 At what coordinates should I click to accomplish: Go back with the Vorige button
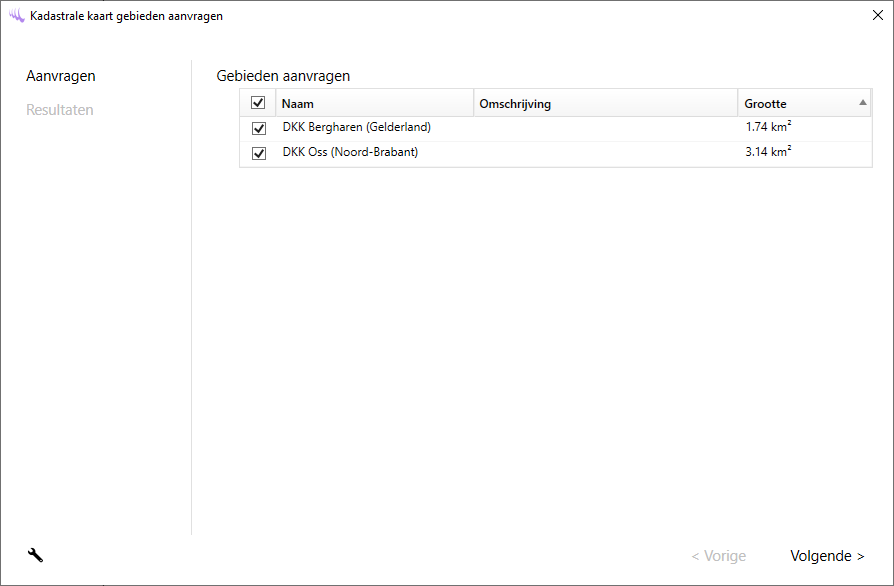718,556
